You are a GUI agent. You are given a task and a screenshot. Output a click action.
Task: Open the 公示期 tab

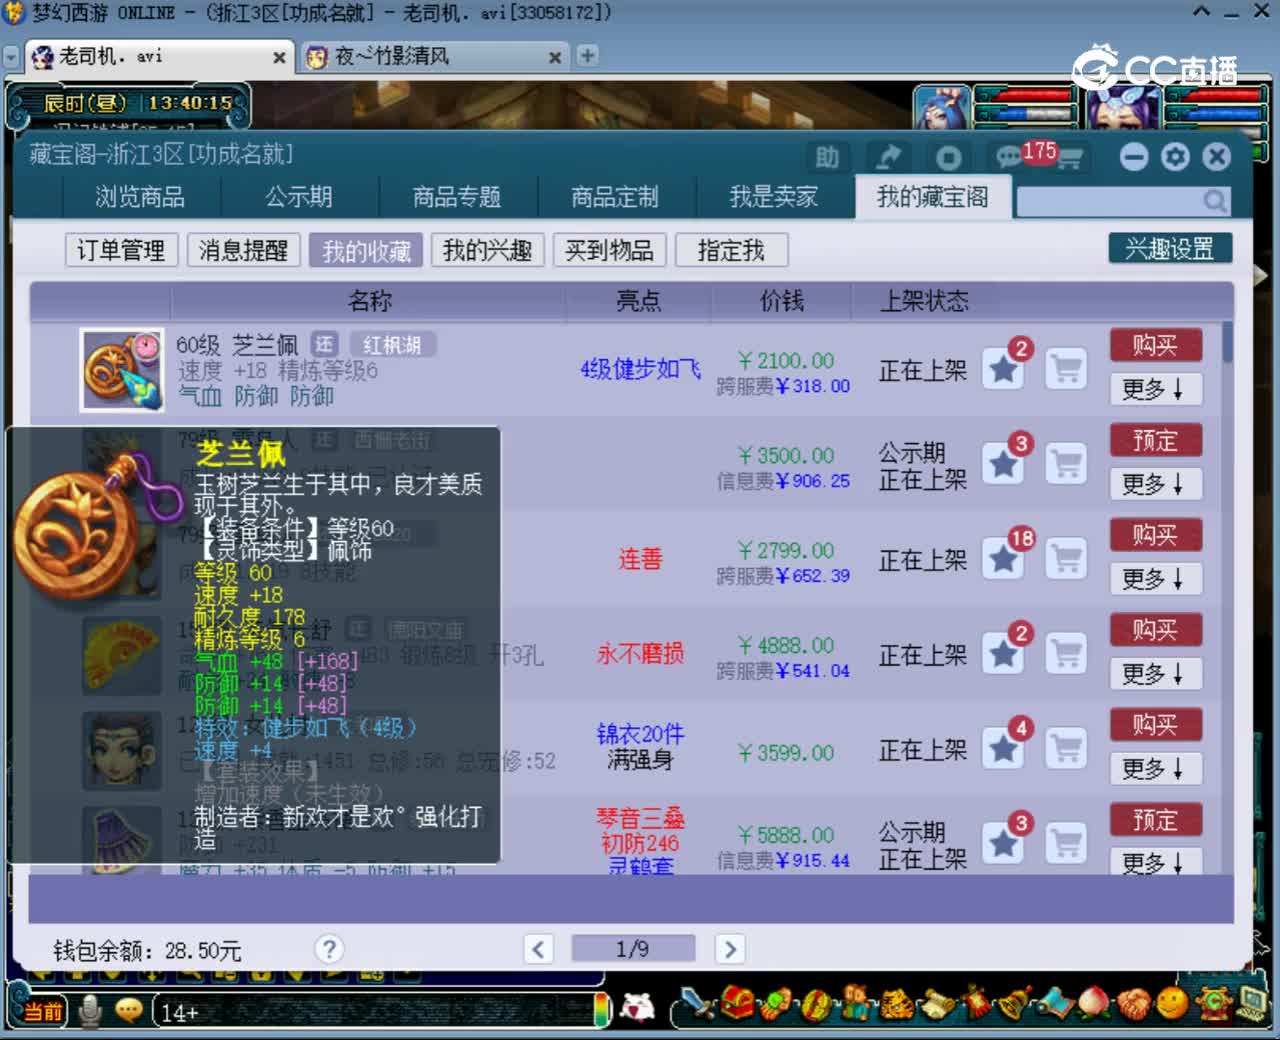[x=299, y=197]
